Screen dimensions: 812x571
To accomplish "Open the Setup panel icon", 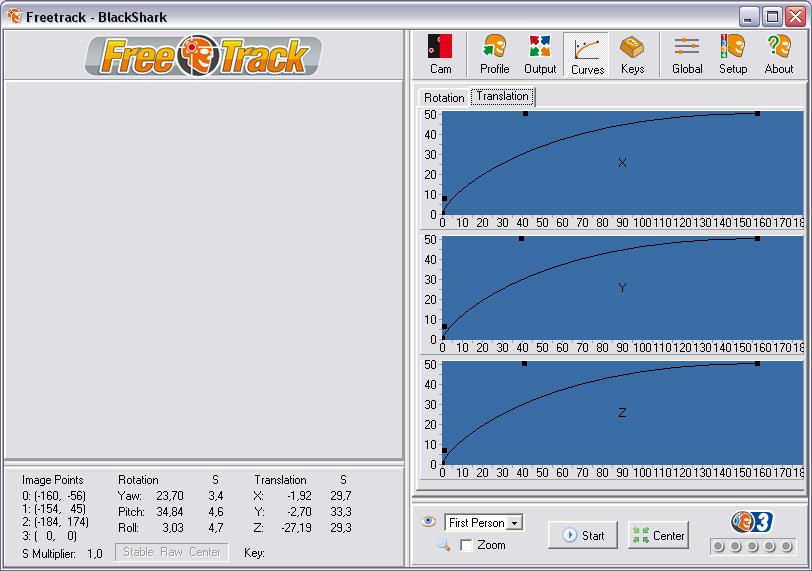I will [732, 54].
